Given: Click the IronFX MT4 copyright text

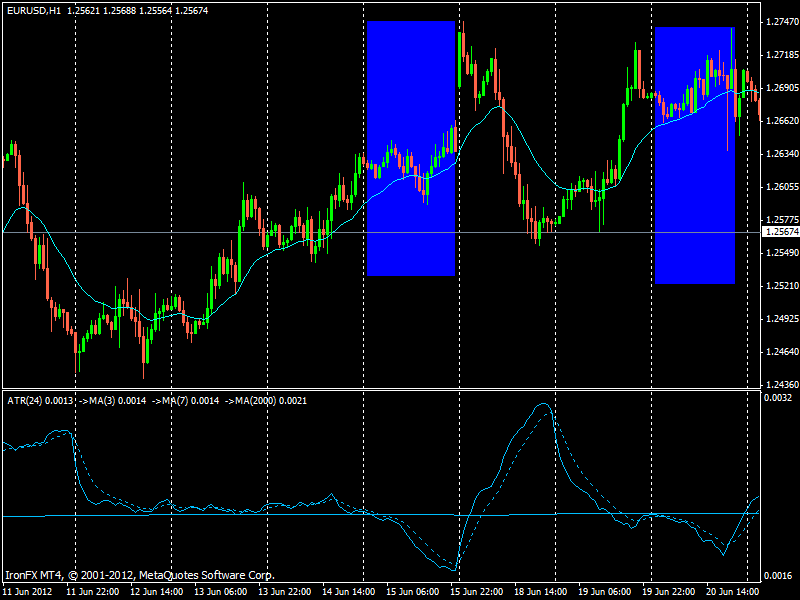Looking at the screenshot, I should [139, 575].
